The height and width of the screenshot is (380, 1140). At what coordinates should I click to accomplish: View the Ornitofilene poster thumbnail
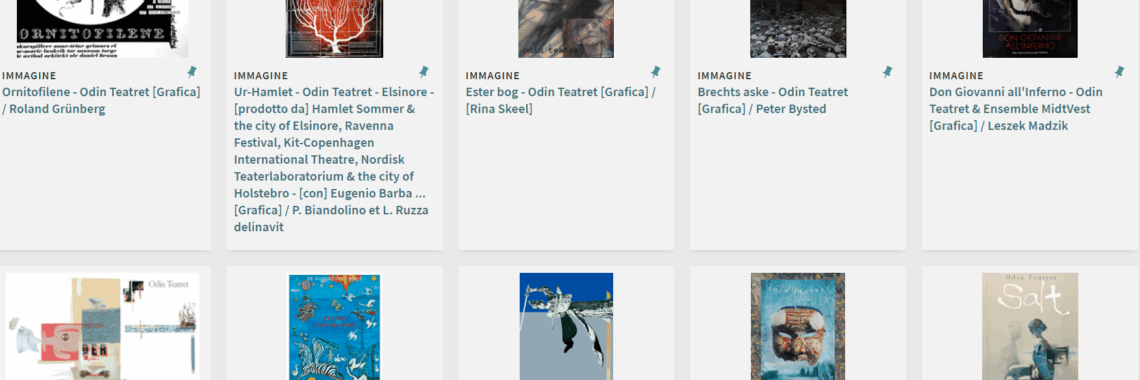click(102, 28)
